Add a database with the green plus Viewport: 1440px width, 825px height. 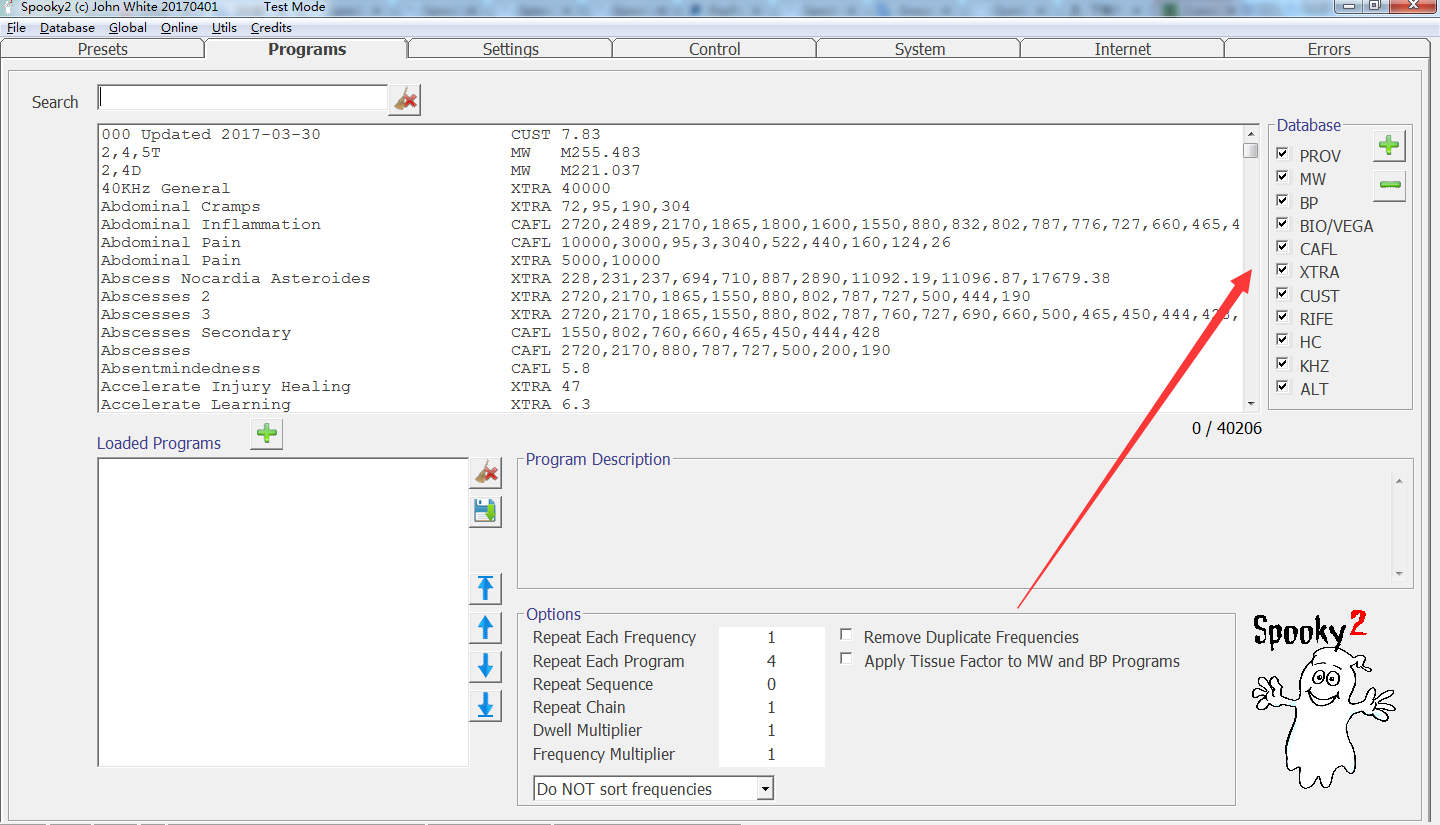(x=1388, y=145)
